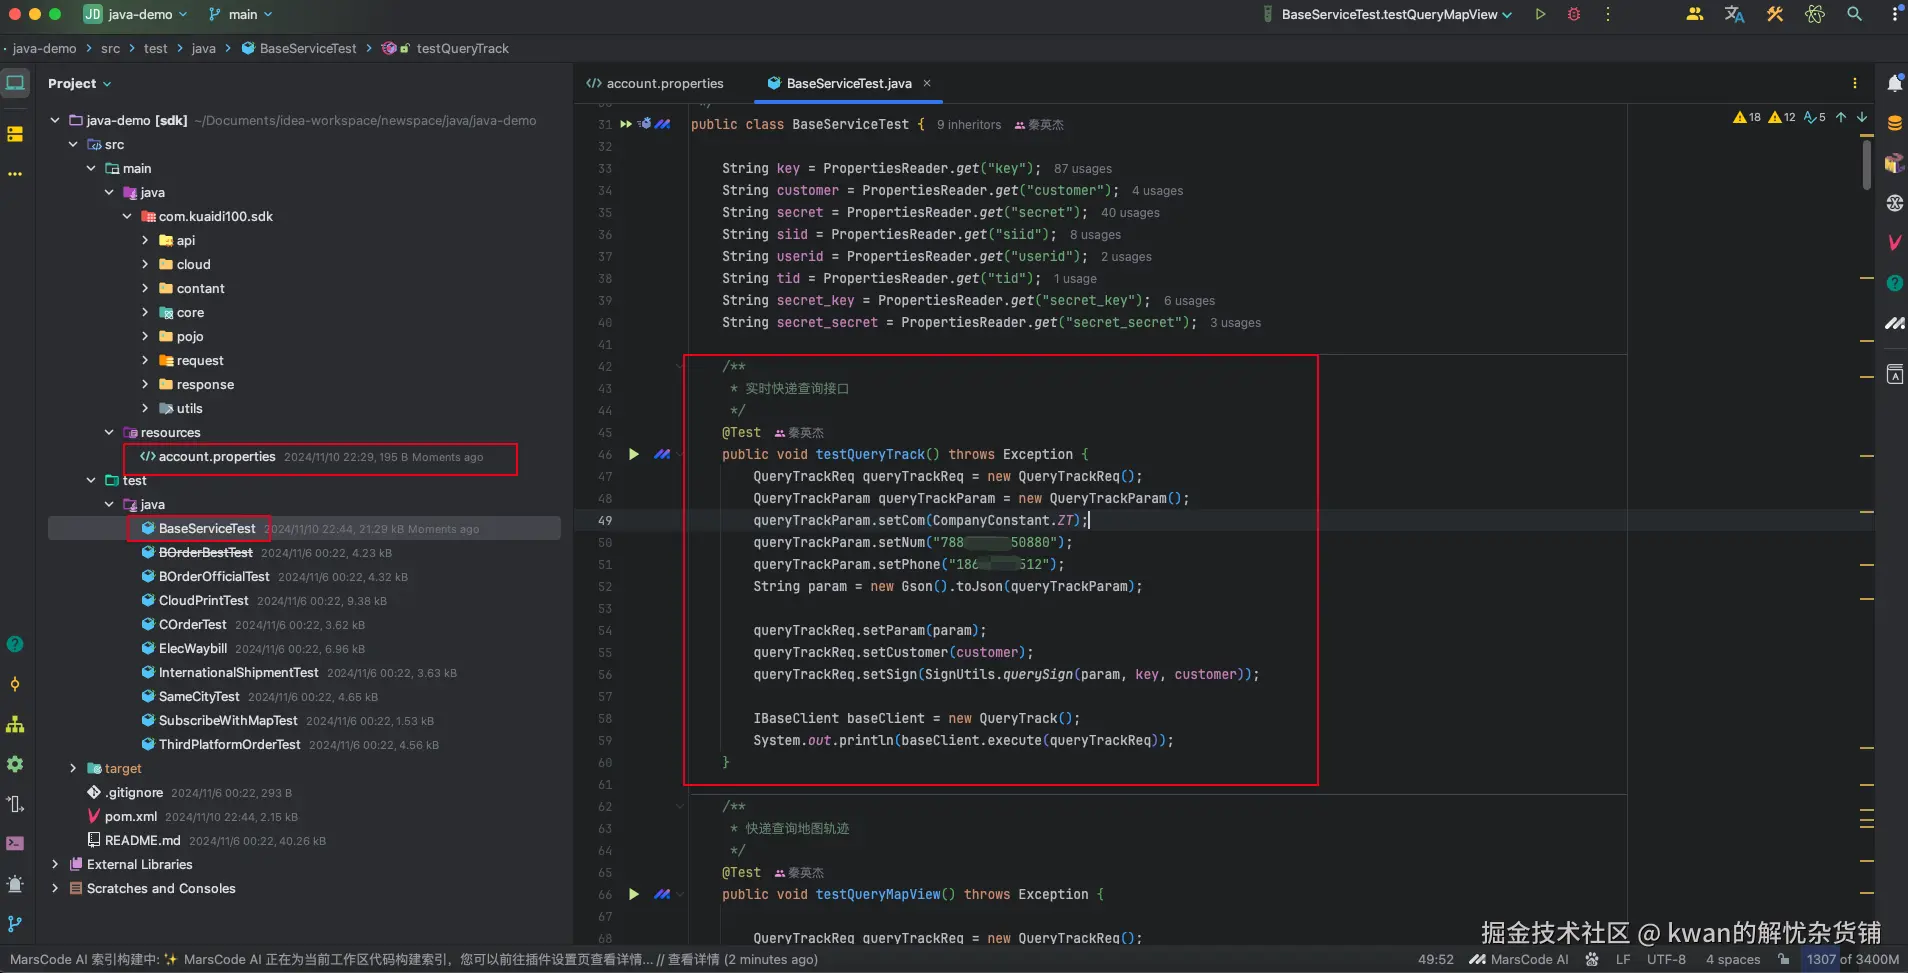Open the red V icon in right sidebar

(x=1894, y=242)
